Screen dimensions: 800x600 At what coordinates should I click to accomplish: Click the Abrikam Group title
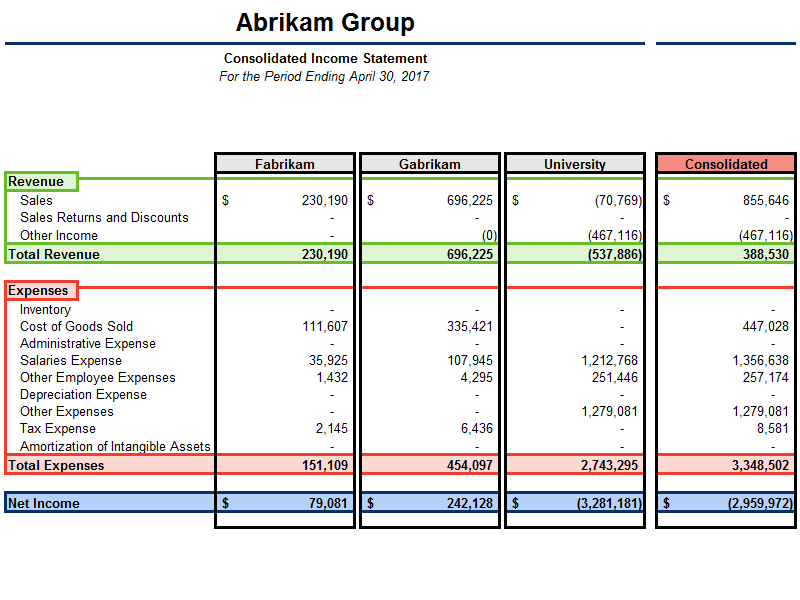tap(325, 22)
